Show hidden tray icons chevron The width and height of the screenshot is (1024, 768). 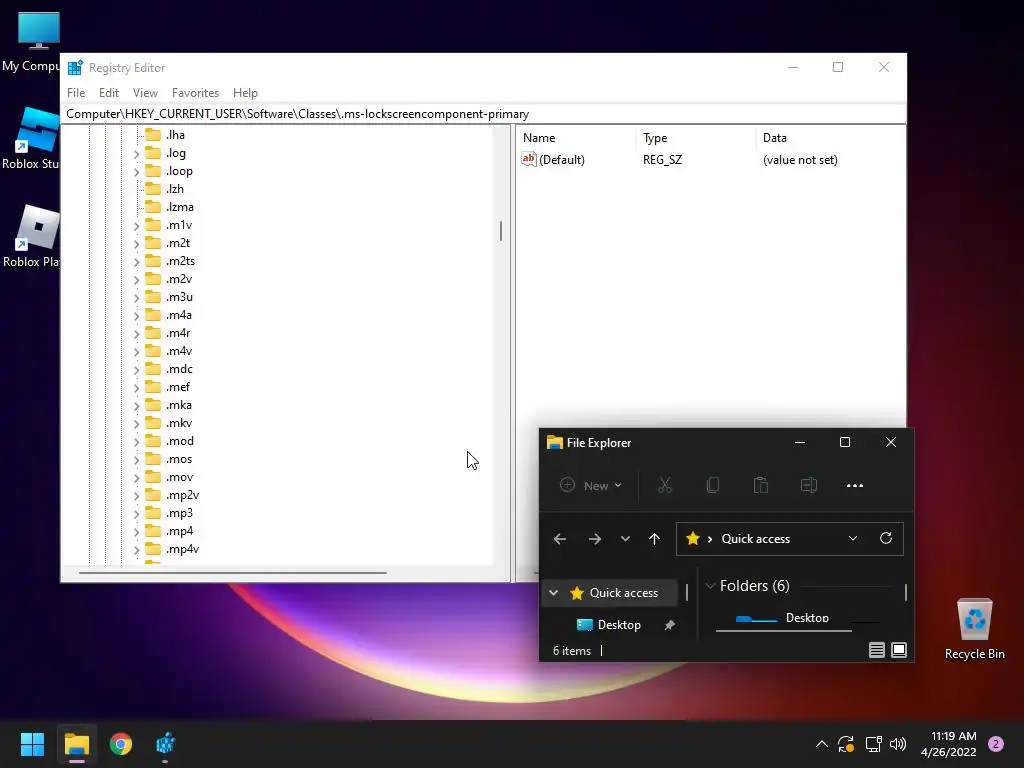click(x=822, y=744)
